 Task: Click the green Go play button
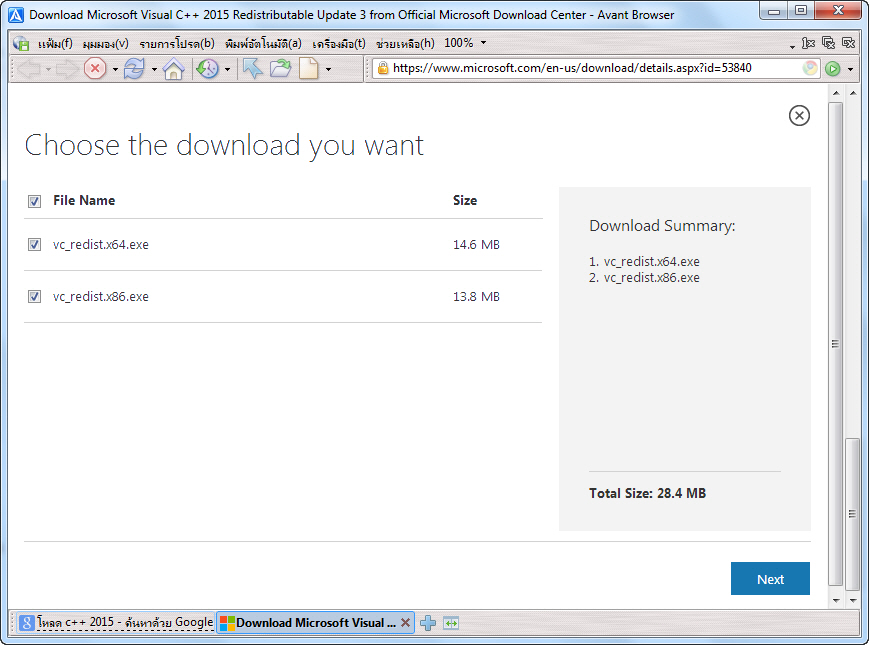(x=832, y=69)
